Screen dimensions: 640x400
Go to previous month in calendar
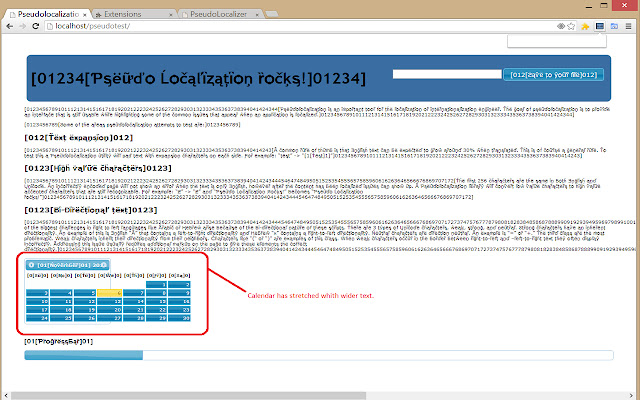coord(31,265)
